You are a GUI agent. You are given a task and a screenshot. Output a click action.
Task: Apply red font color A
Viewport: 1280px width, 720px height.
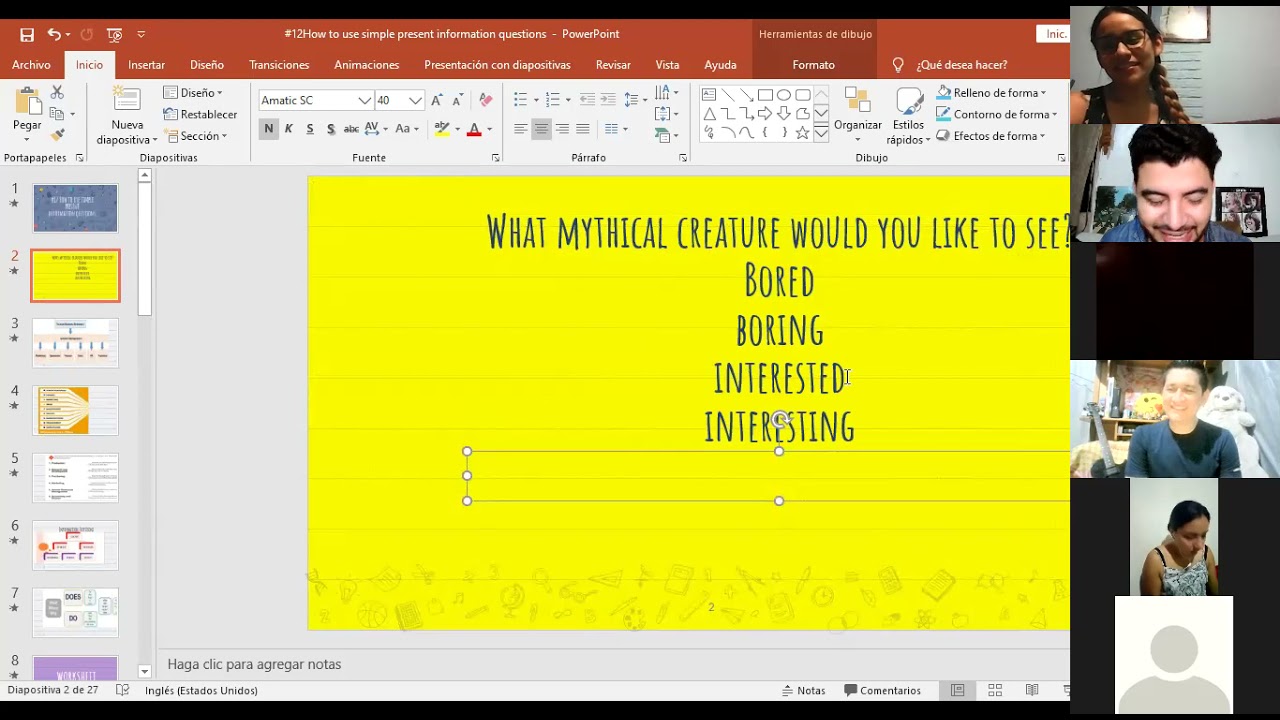pyautogui.click(x=474, y=129)
